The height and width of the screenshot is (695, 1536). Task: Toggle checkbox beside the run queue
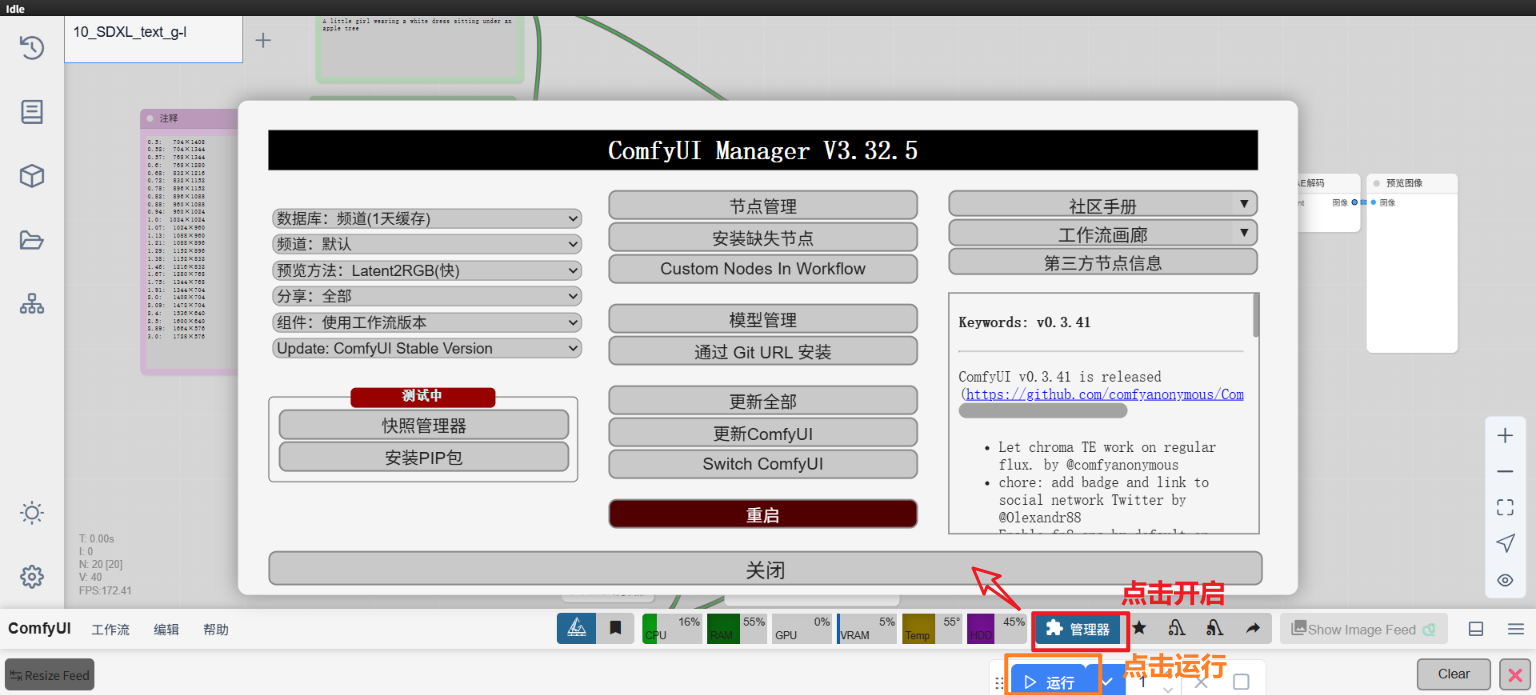click(1241, 682)
